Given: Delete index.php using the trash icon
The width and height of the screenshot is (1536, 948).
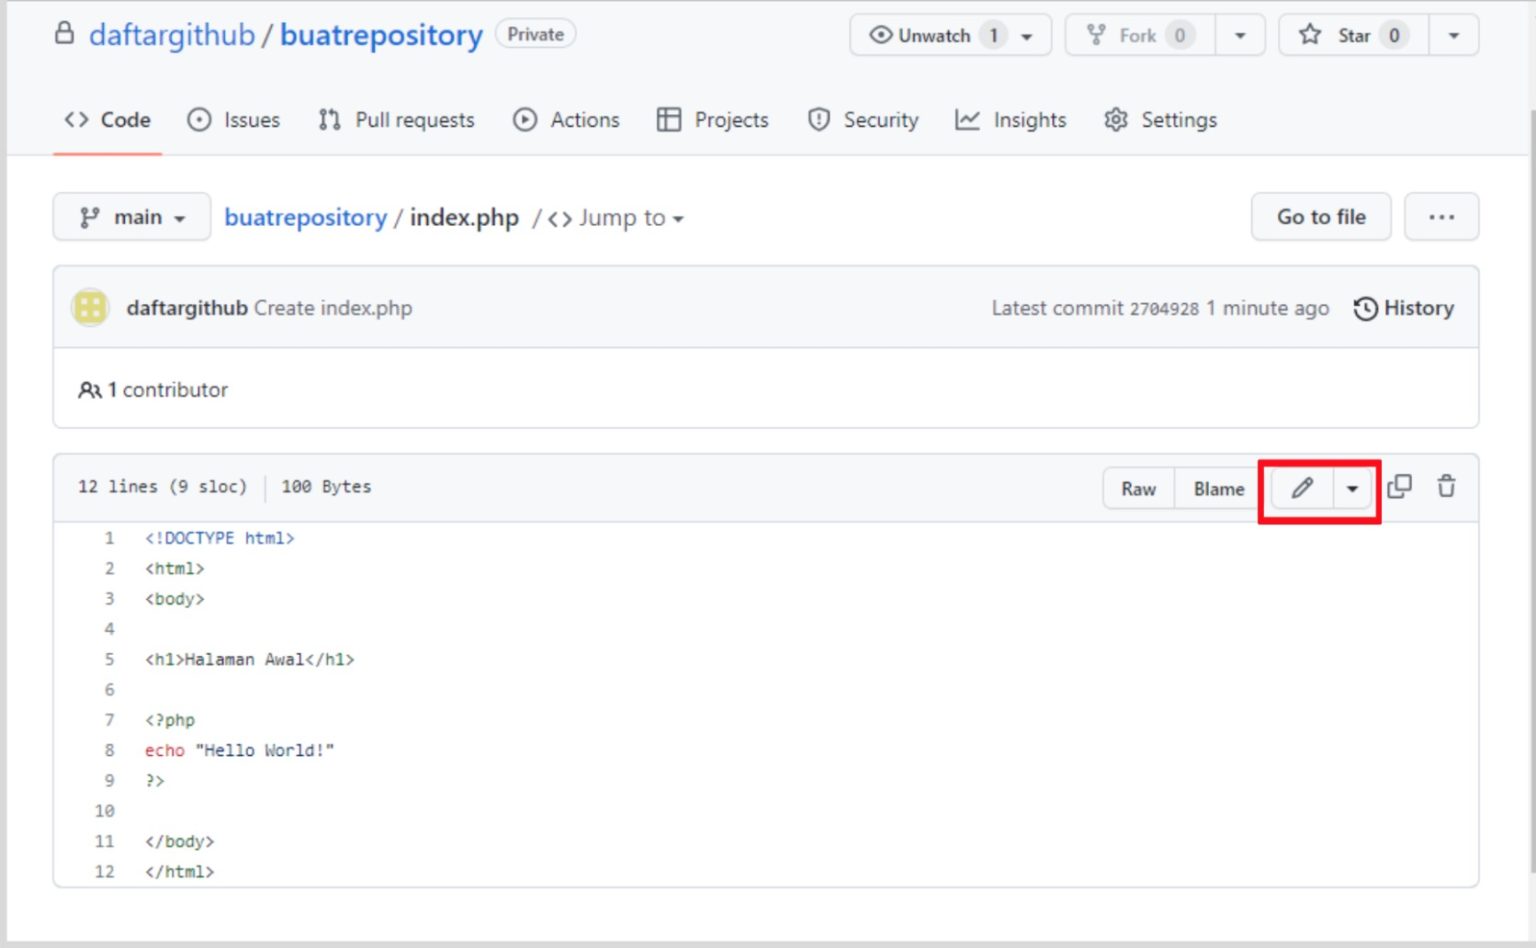Looking at the screenshot, I should pyautogui.click(x=1446, y=487).
